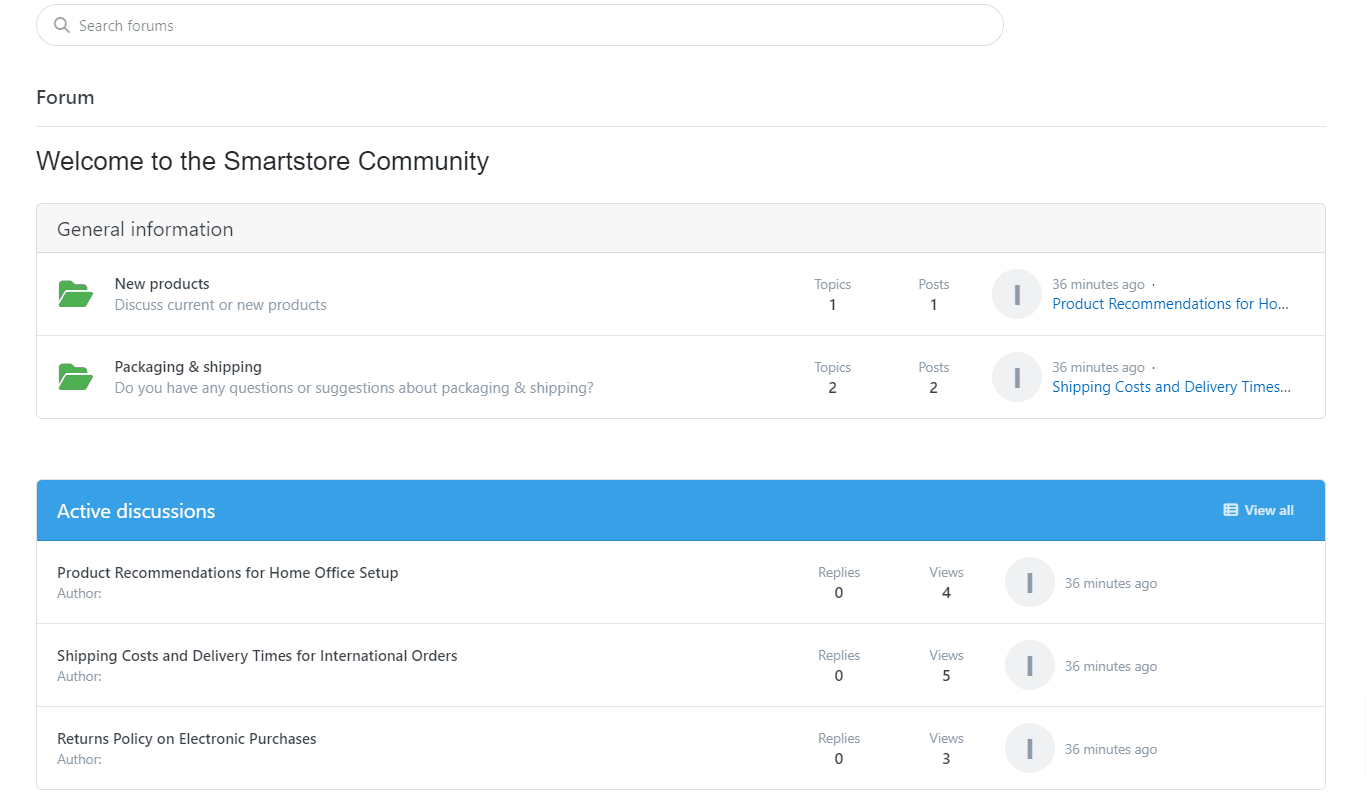Click the Active discussions header
1367x807 pixels.
click(136, 511)
